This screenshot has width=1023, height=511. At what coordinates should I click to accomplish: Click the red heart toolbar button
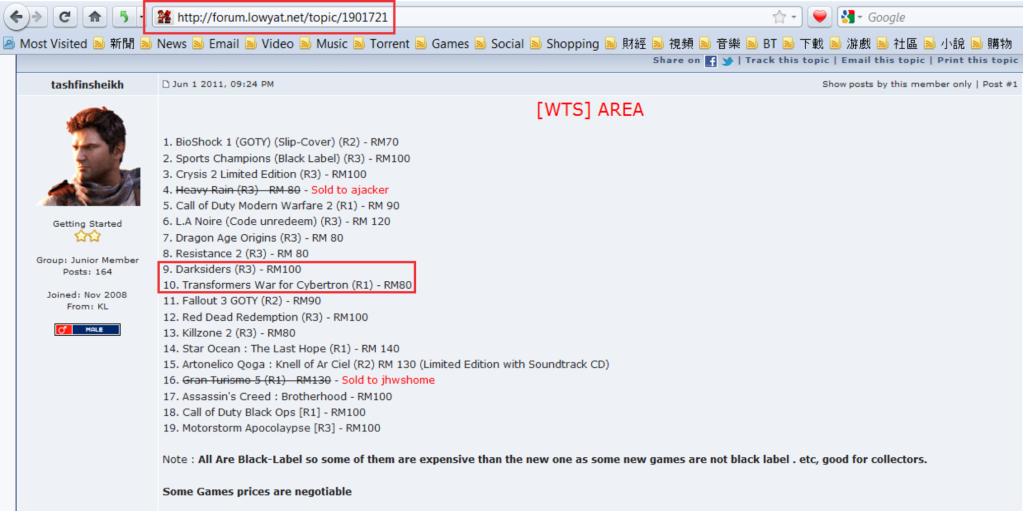point(819,17)
